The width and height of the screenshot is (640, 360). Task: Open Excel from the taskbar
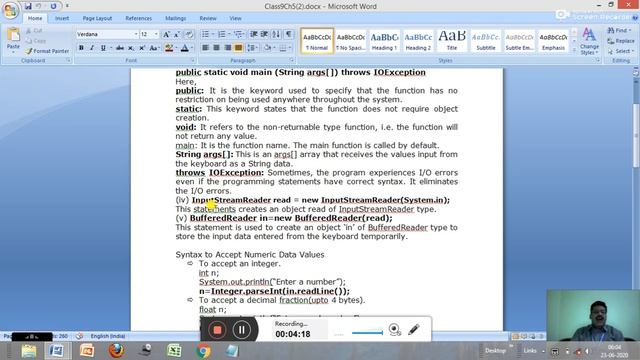[x=174, y=351]
